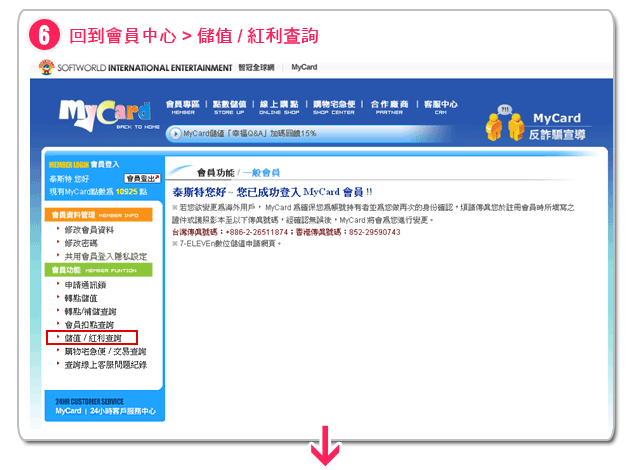Open 共用會員登入隱私設定
Image resolution: width=635 pixels, height=470 pixels.
pos(106,256)
